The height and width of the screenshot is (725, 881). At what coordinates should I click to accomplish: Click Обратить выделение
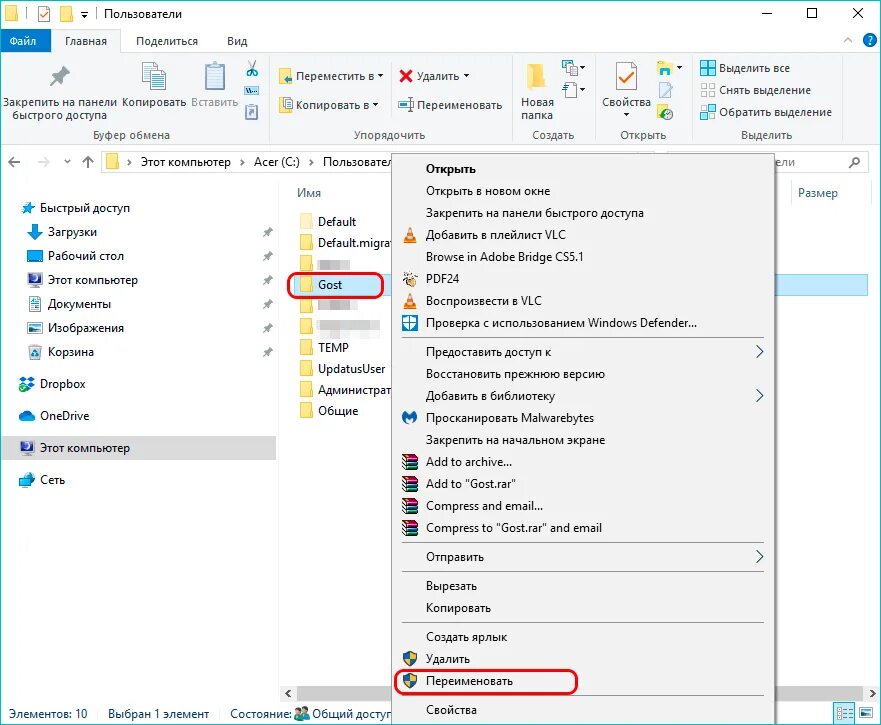(766, 112)
